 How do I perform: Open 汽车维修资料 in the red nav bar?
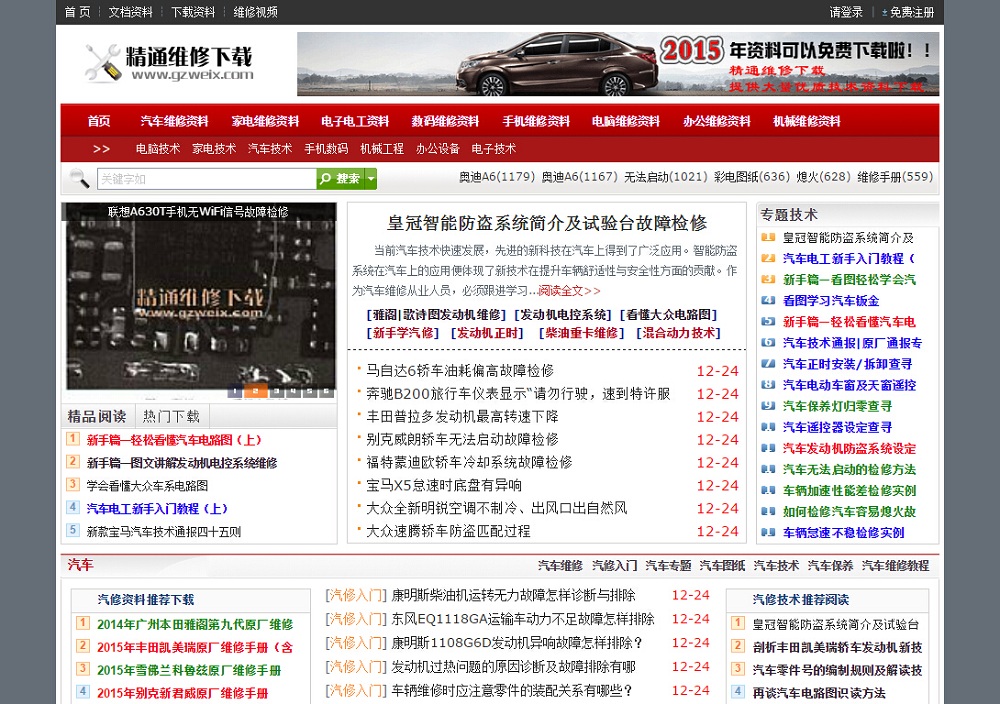174,121
